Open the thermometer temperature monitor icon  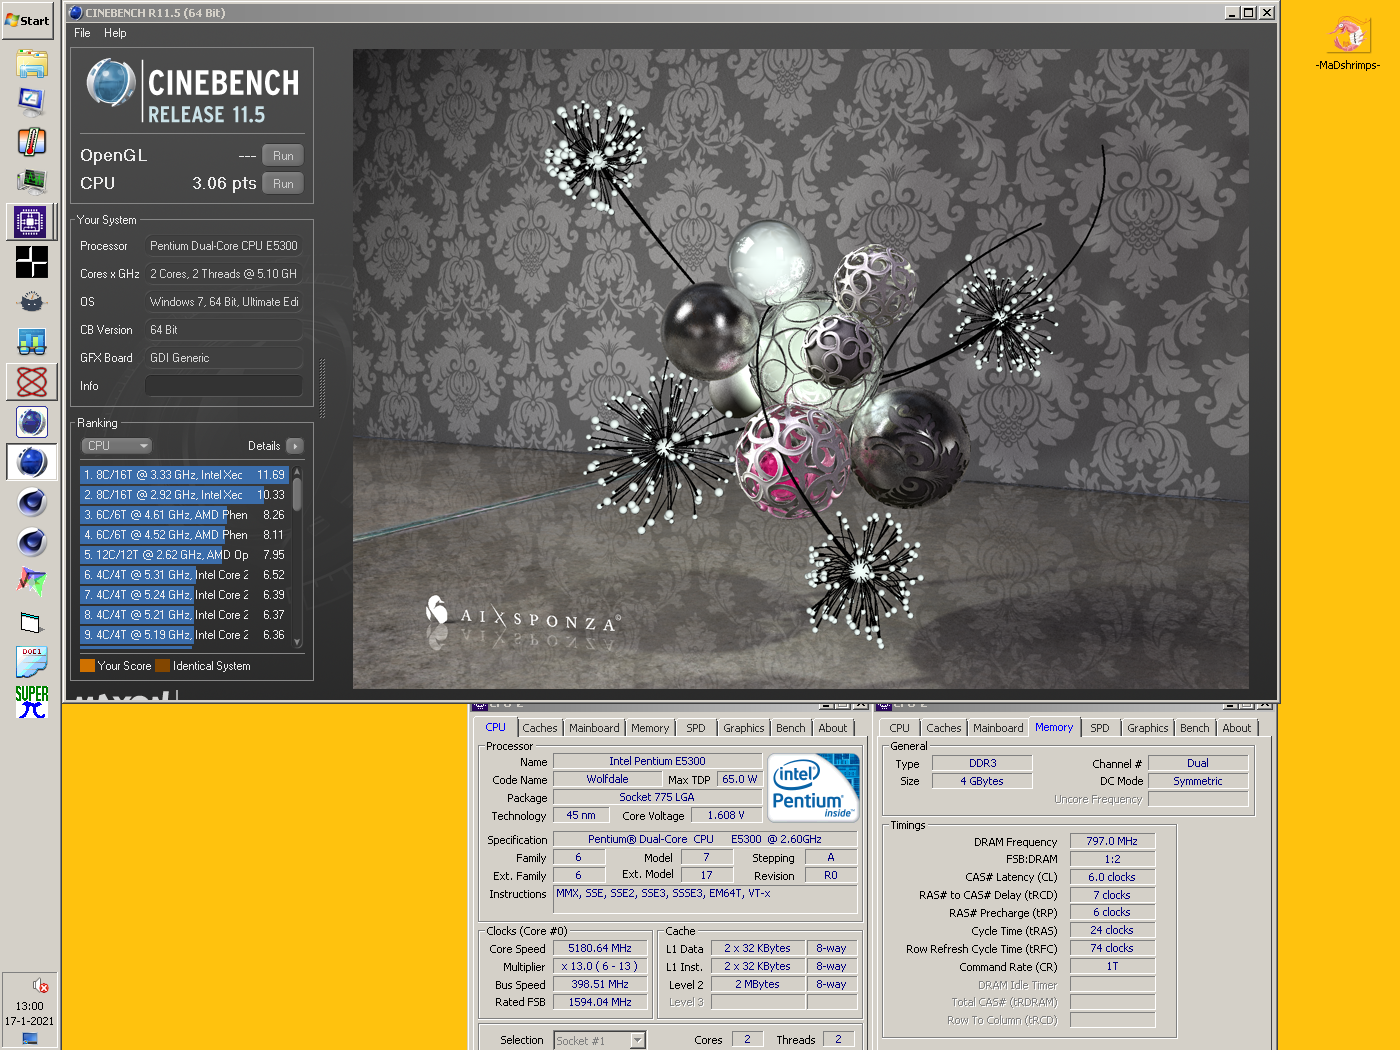tap(31, 142)
